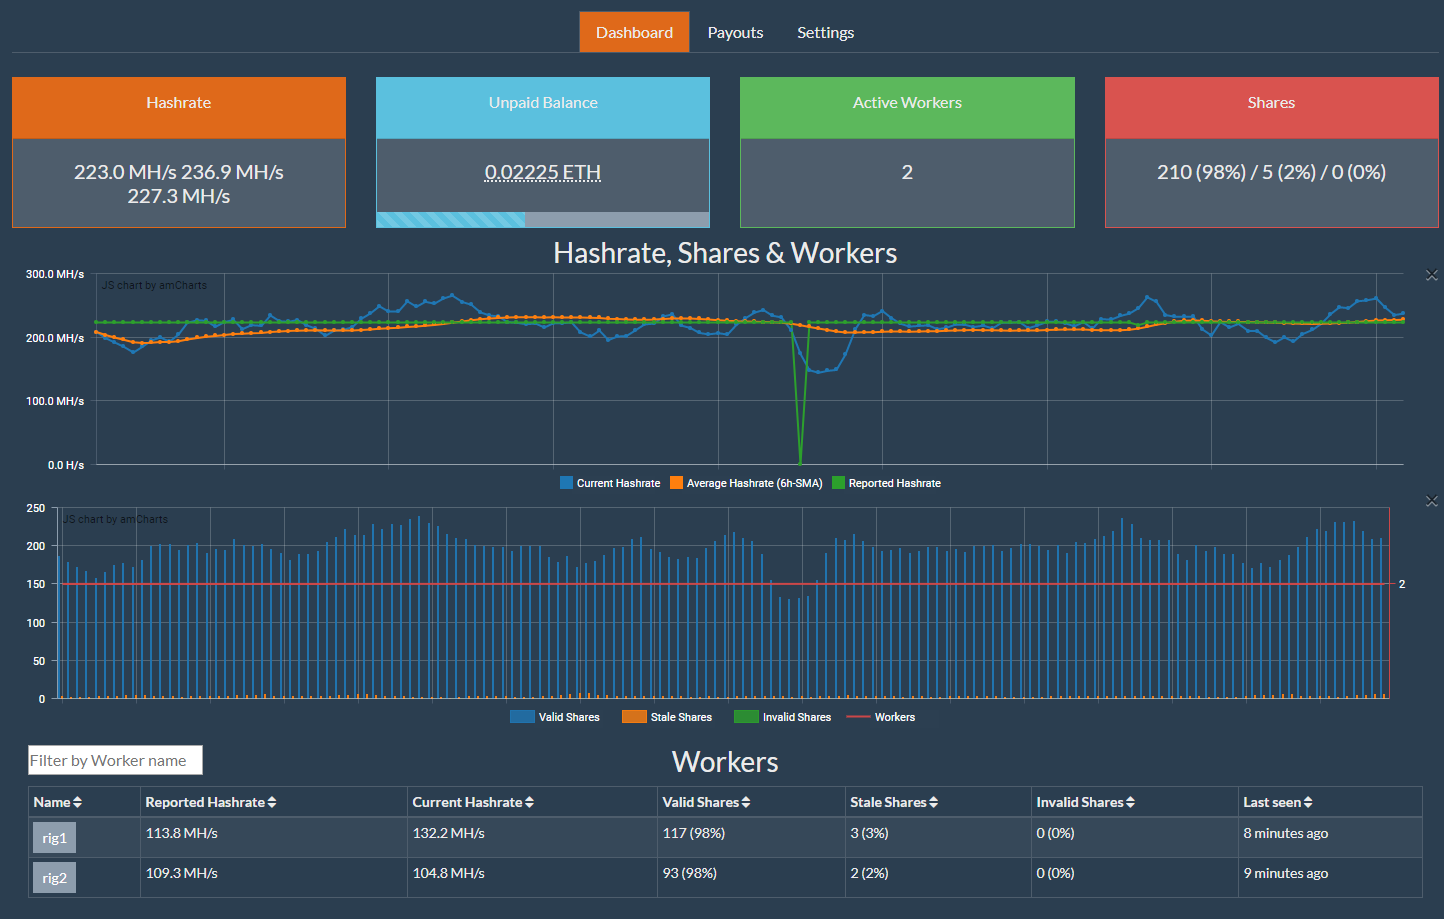This screenshot has width=1444, height=919.
Task: Toggle Valid Shares legend swatch
Action: [522, 717]
